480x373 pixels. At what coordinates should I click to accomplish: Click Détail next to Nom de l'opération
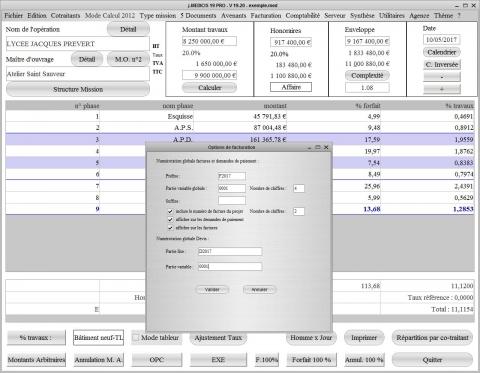click(x=128, y=29)
